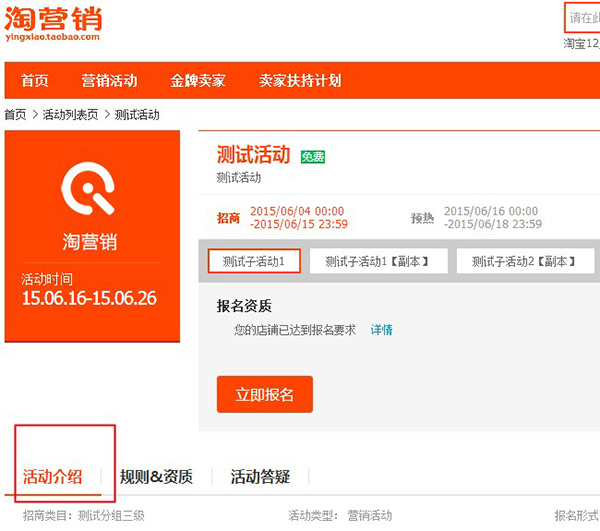
Task: Switch to the 测试子活动1【副本】 tab
Action: tap(377, 261)
